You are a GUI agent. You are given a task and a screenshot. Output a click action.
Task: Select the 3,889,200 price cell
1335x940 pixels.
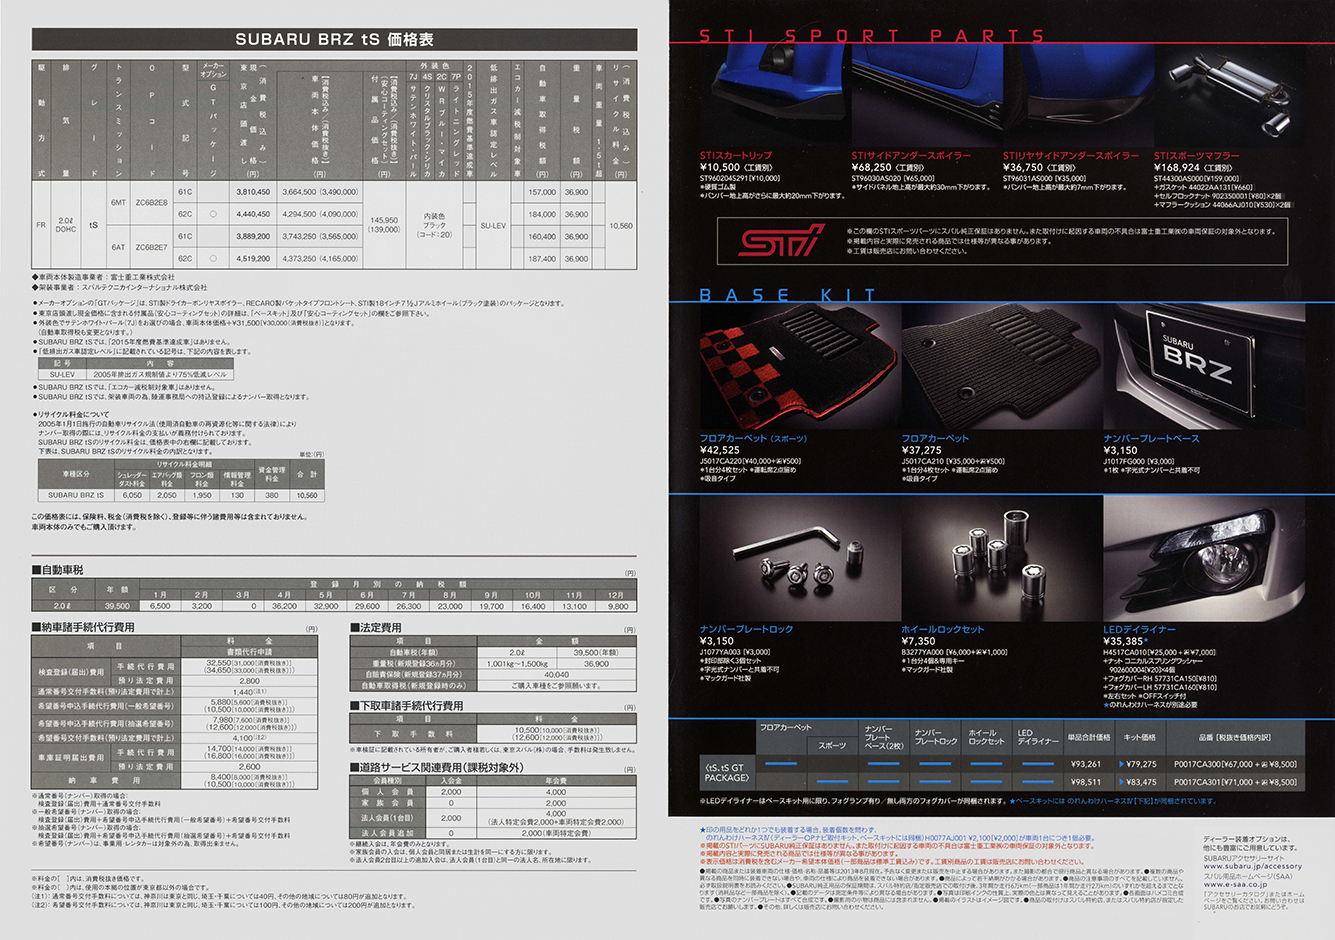(253, 236)
